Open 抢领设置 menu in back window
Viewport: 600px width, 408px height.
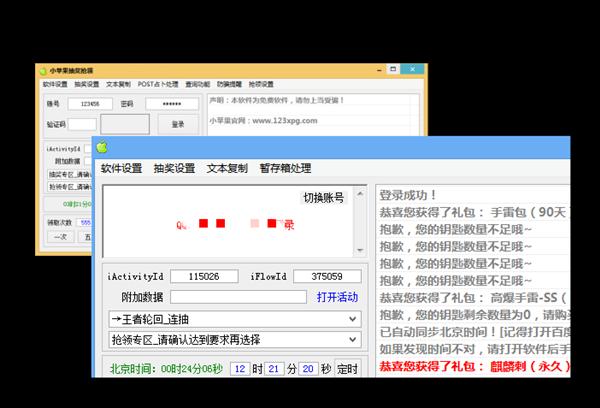coord(261,84)
